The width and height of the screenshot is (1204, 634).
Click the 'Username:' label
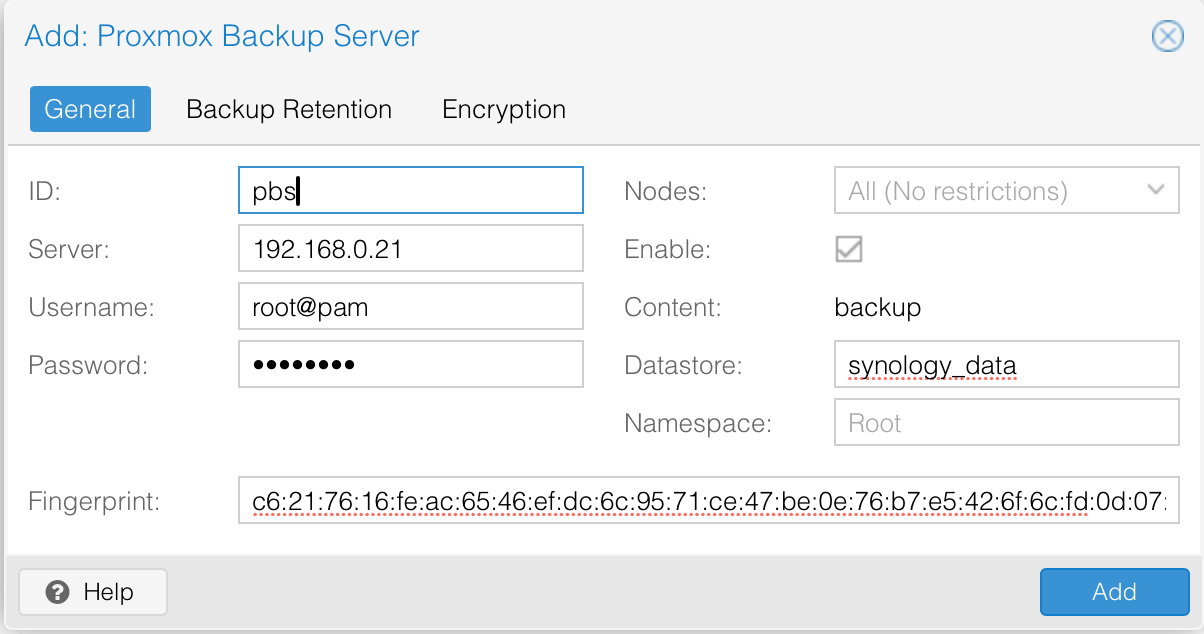click(x=91, y=308)
